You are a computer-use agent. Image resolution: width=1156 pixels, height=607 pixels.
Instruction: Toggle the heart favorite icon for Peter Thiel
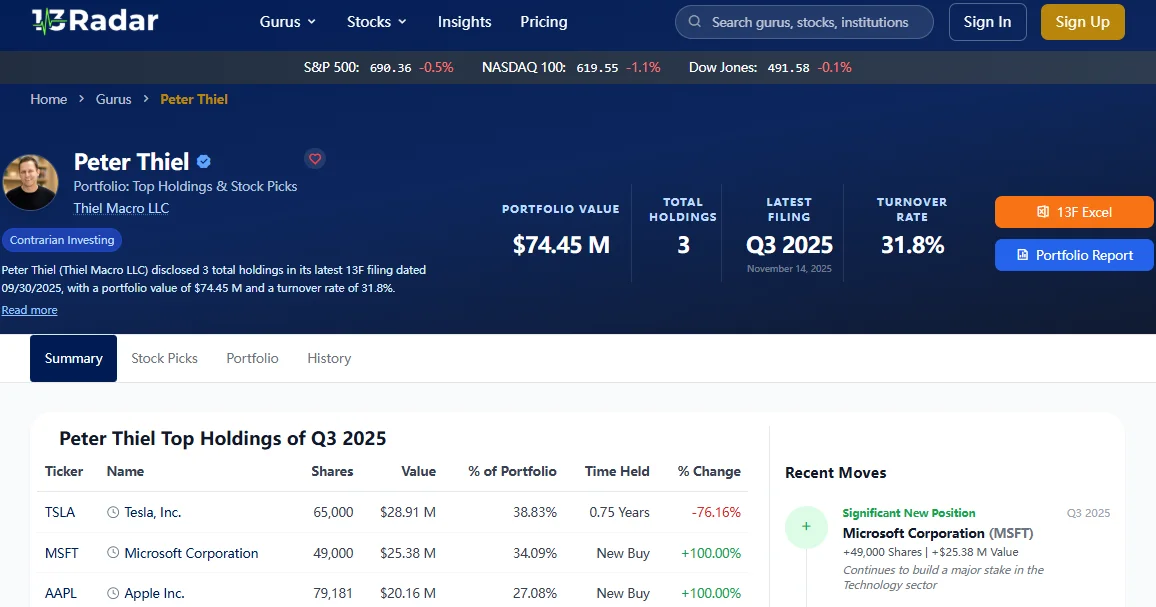coord(315,159)
